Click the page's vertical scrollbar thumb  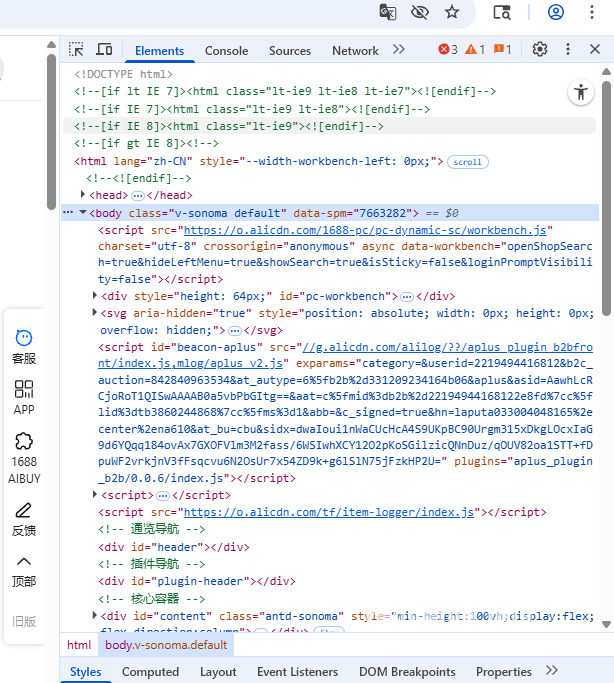(51, 132)
